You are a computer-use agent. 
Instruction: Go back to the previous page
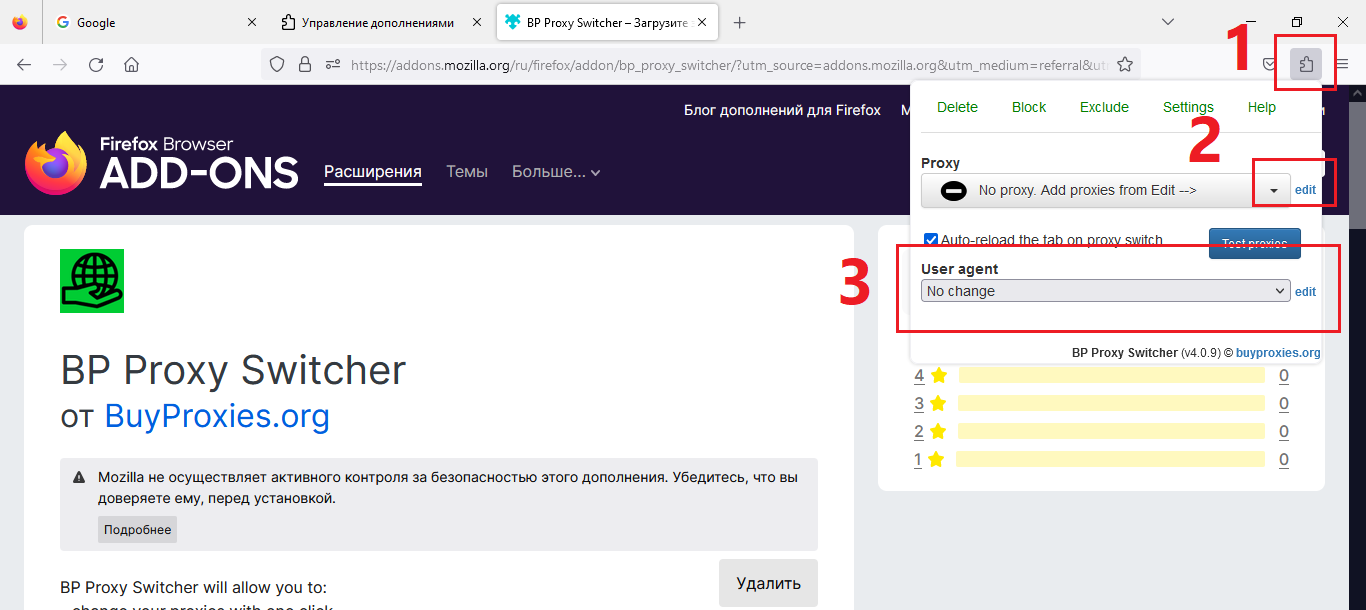pyautogui.click(x=24, y=65)
